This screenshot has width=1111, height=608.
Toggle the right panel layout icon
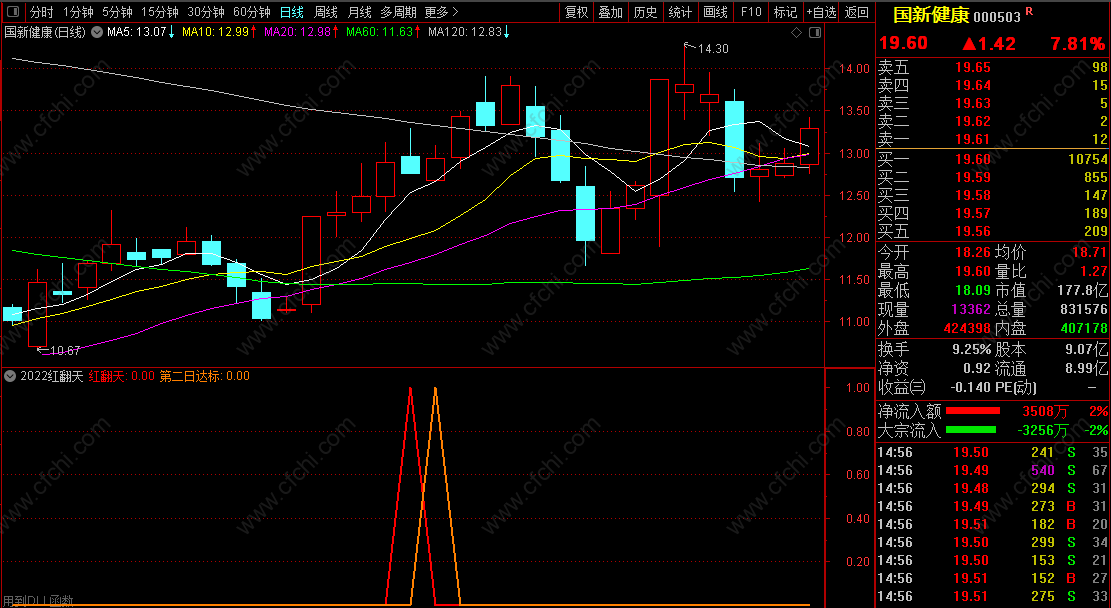point(815,33)
